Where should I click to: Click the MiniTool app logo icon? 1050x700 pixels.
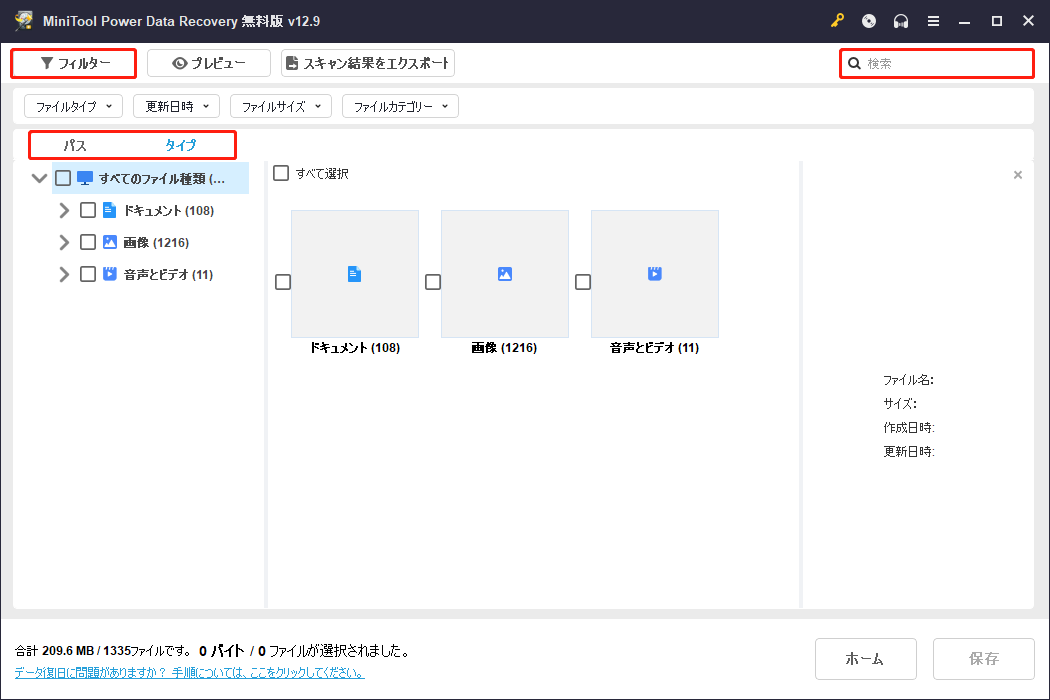23,21
